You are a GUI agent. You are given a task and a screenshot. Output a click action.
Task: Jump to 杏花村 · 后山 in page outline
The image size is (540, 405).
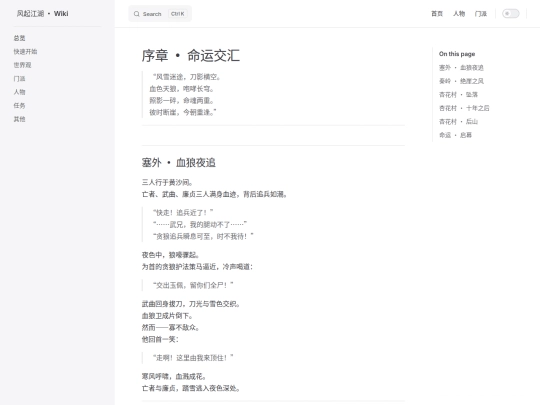coord(458,122)
